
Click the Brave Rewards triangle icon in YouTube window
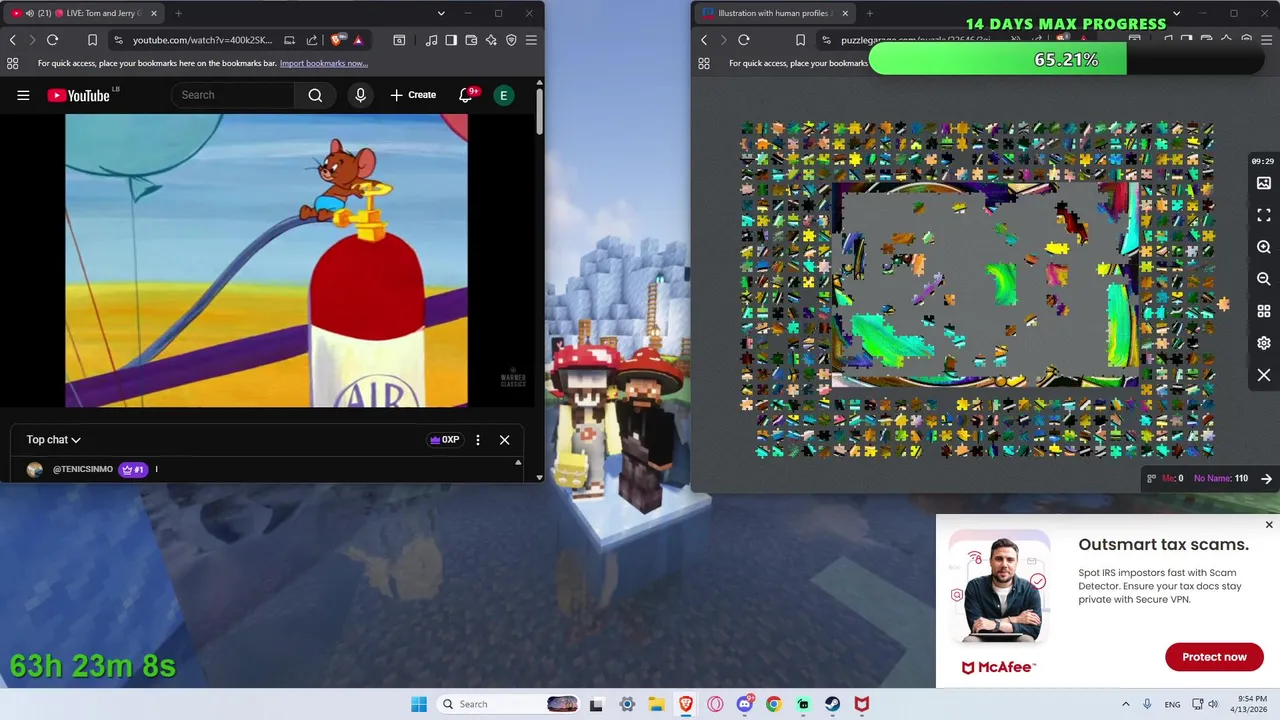[x=358, y=40]
